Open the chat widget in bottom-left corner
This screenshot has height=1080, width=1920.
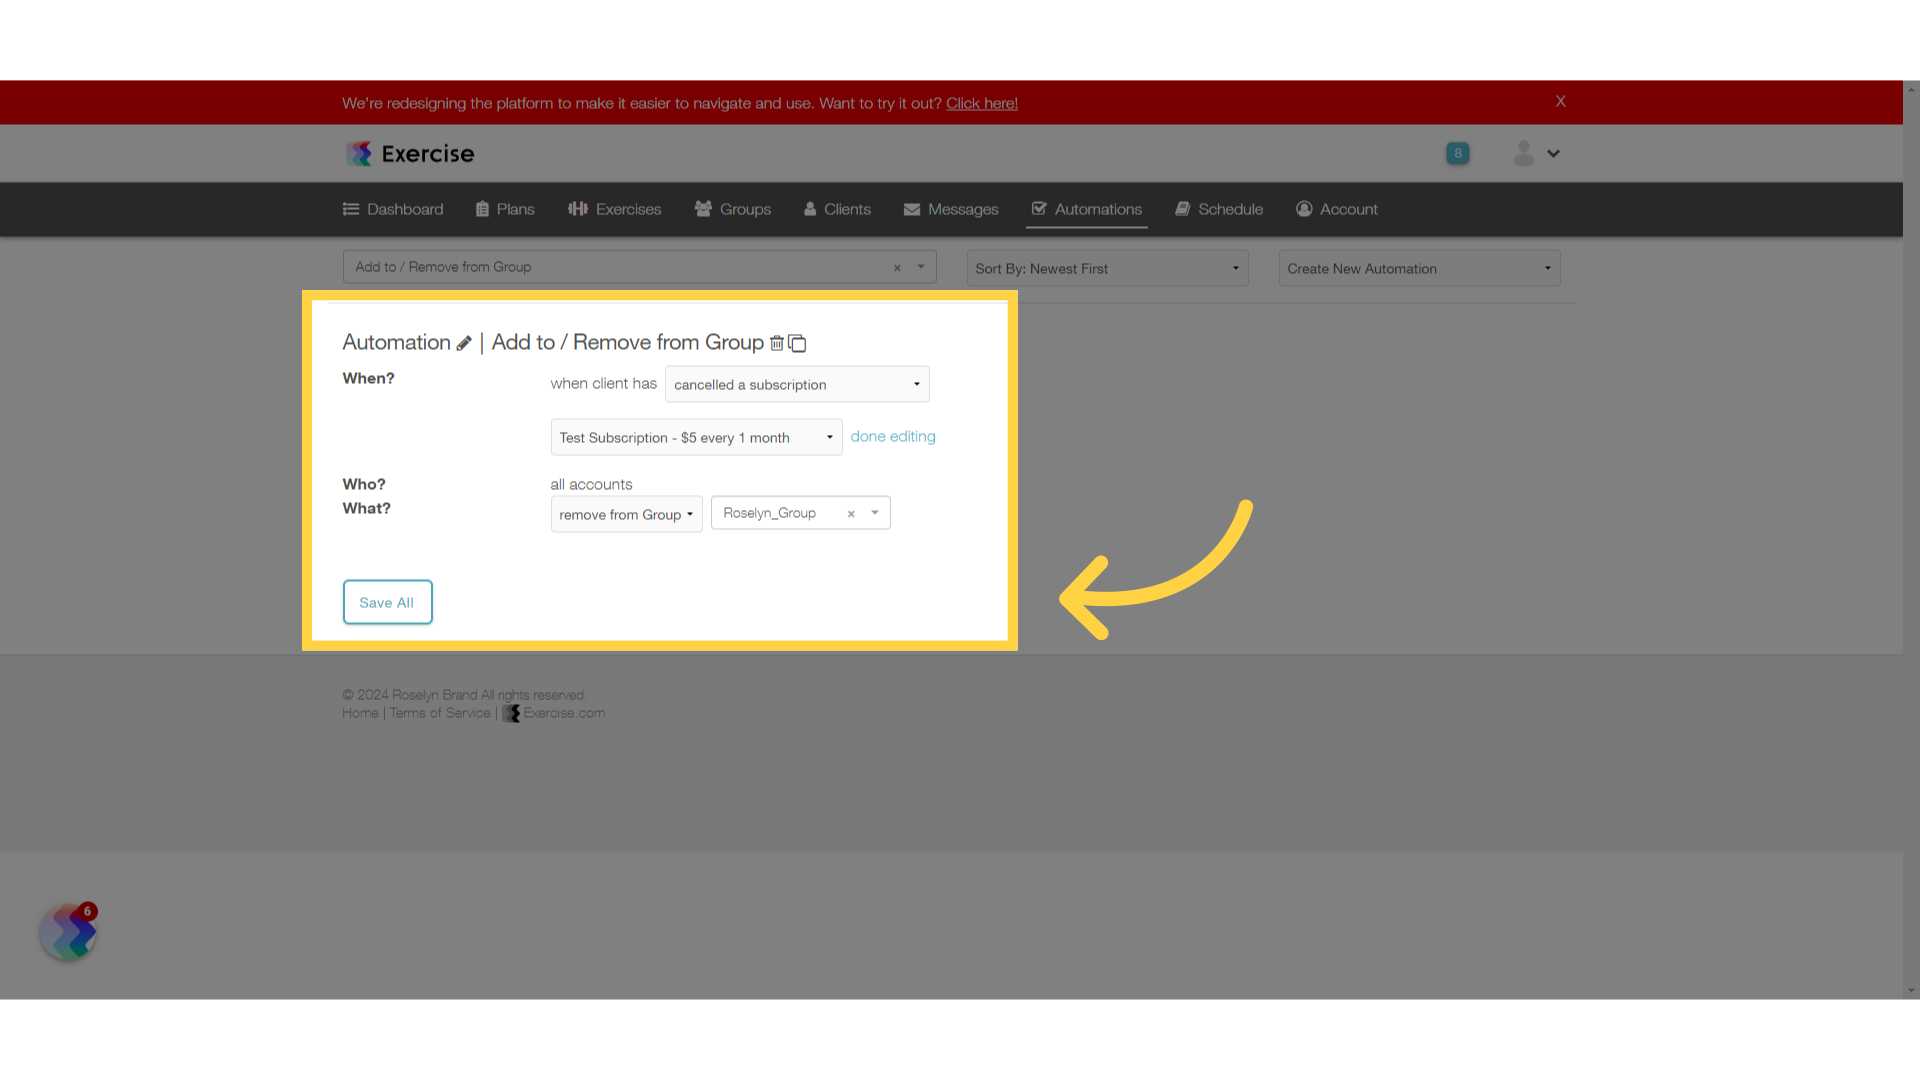68,932
